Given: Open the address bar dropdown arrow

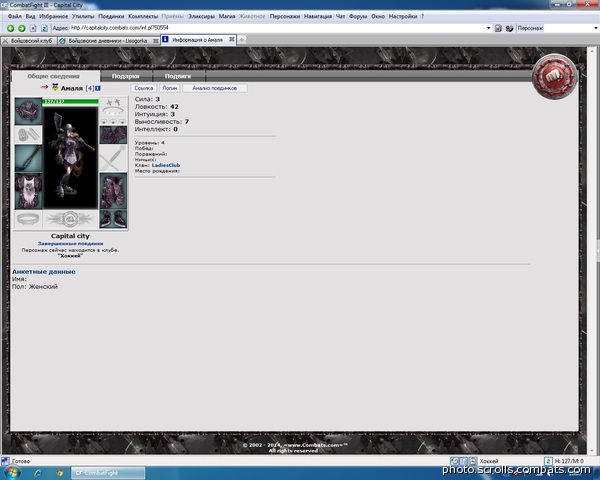Looking at the screenshot, I should click(x=488, y=28).
